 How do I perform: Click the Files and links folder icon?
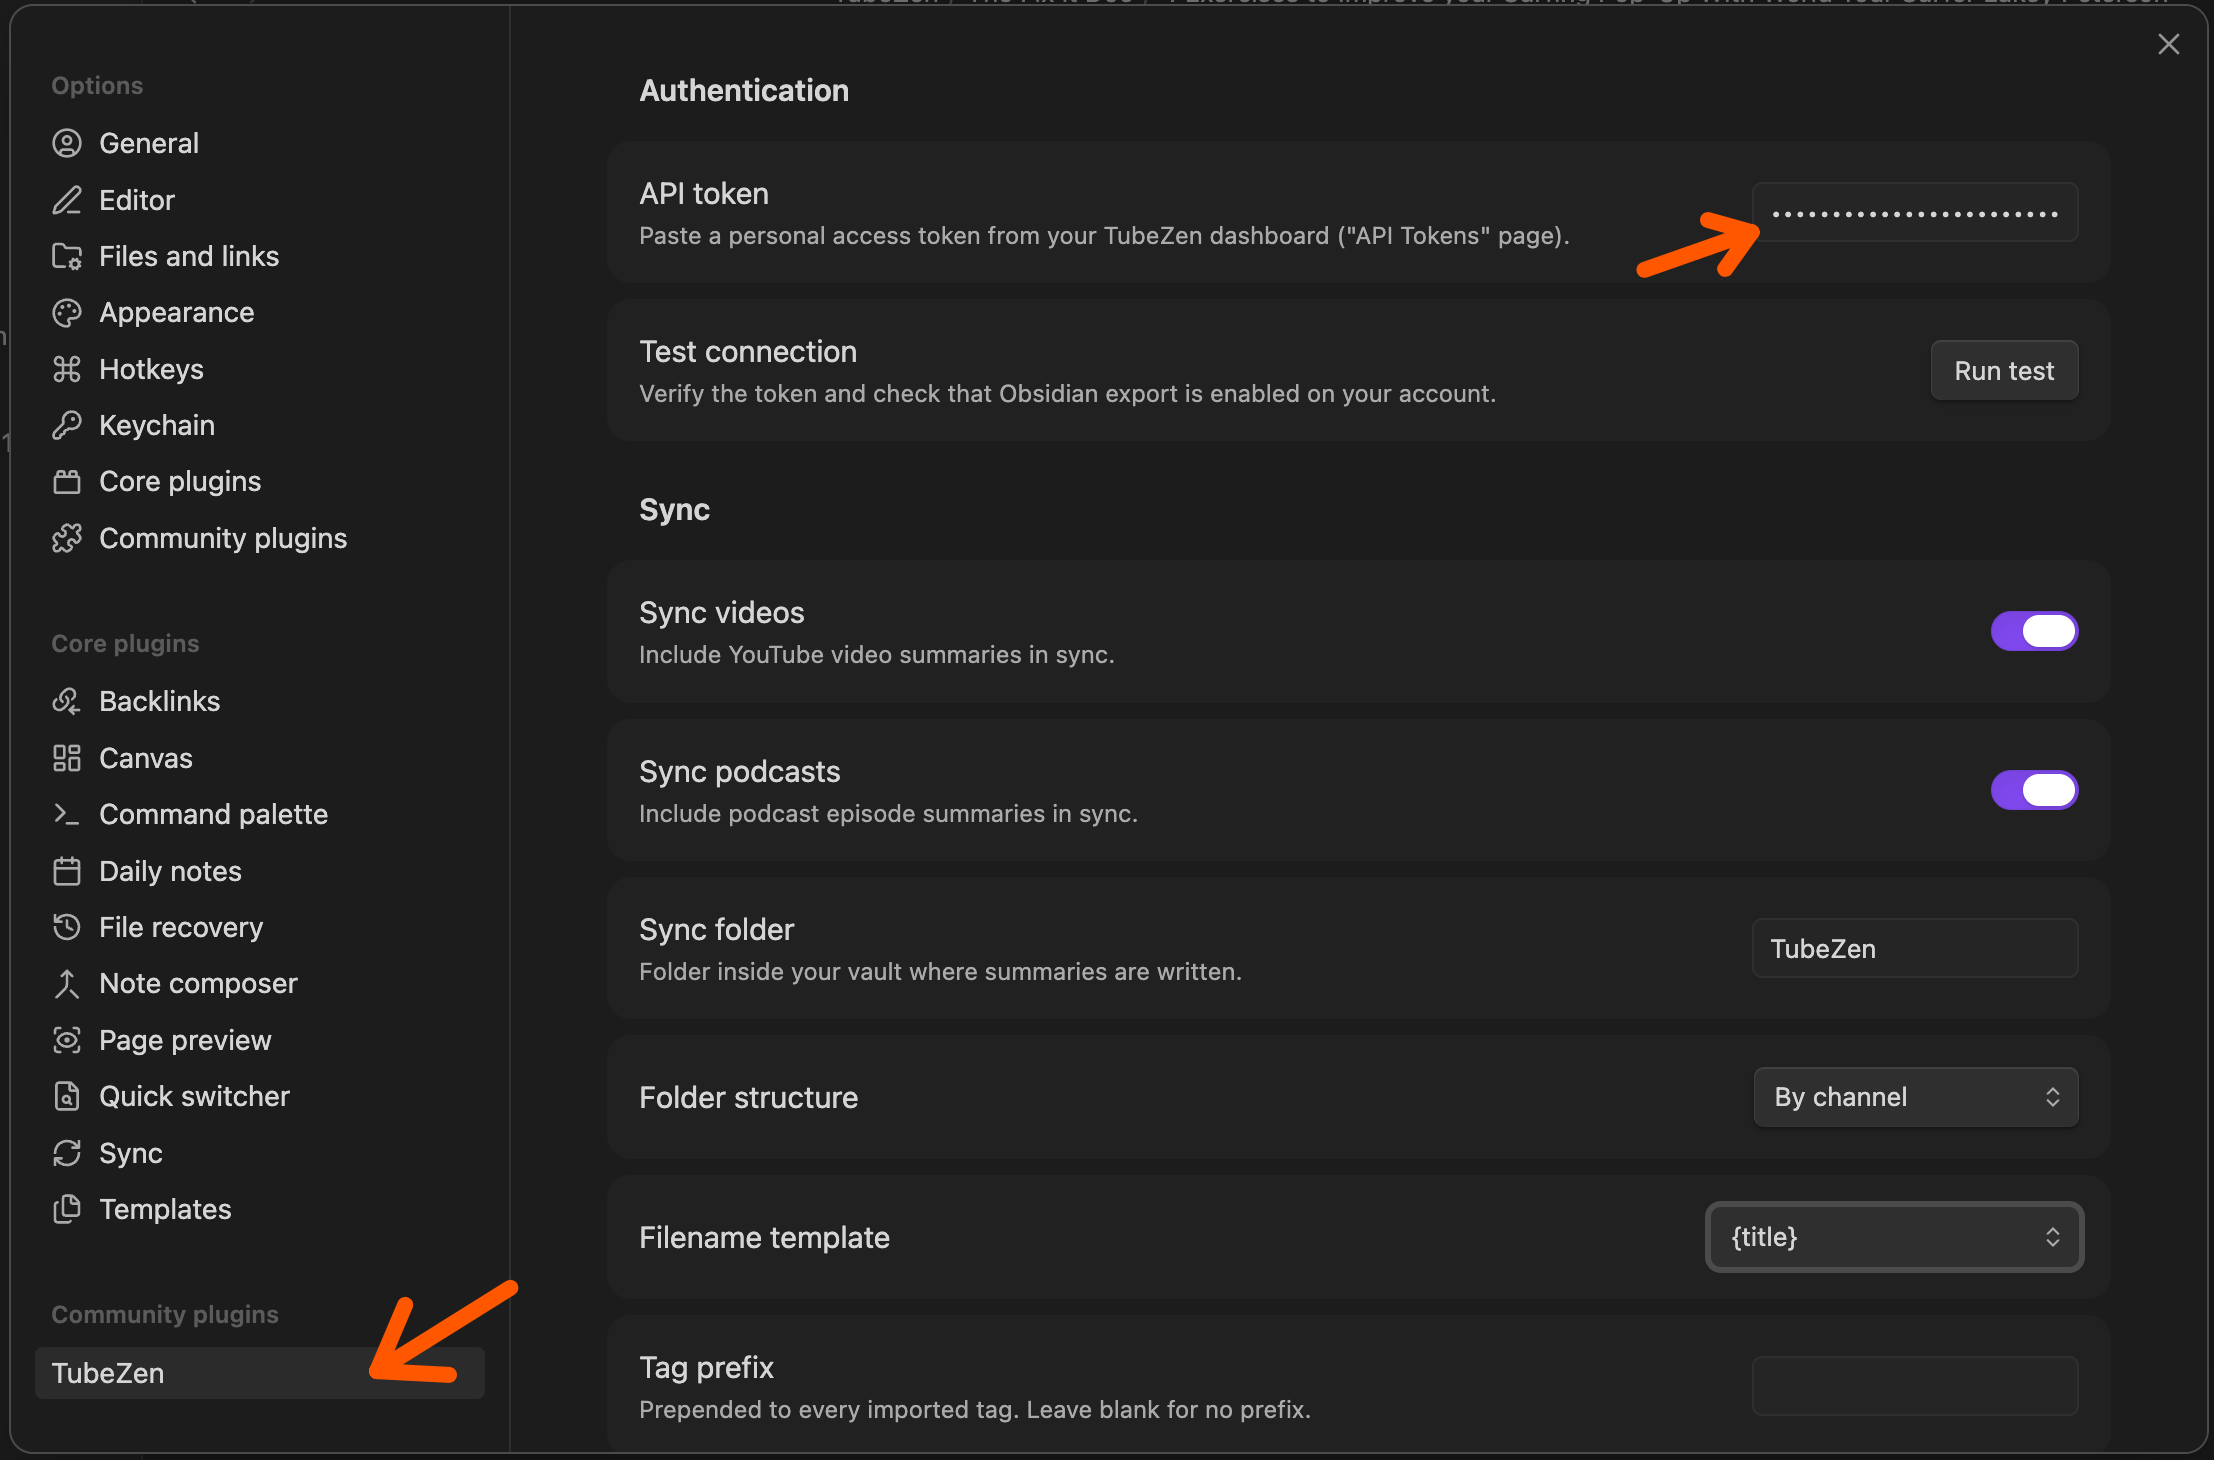click(67, 256)
